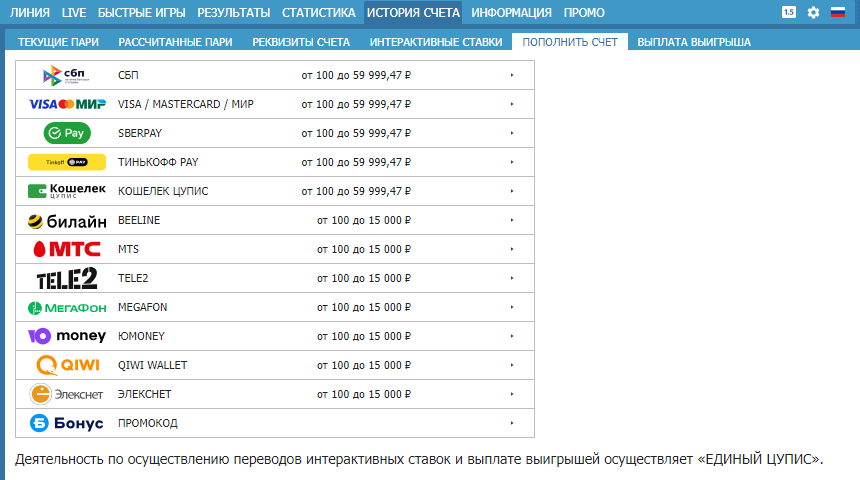
Task: Click the MTS limit 'от 100 до 15 000 ₽'
Action: (364, 250)
